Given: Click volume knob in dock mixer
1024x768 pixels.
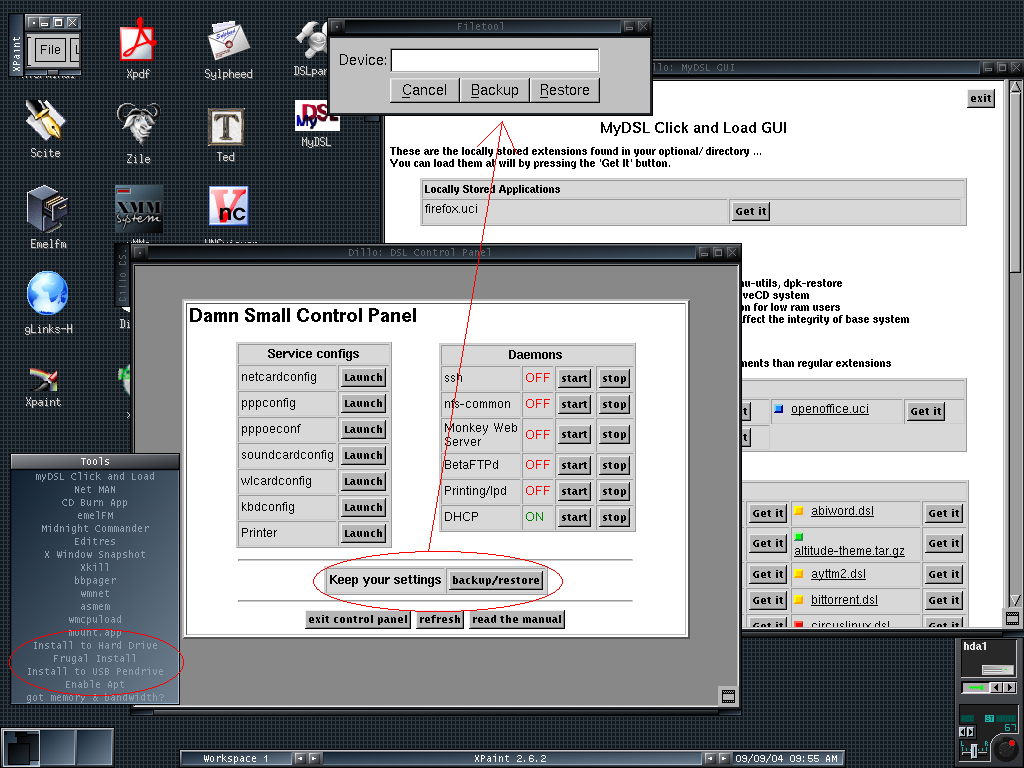Looking at the screenshot, I should [1005, 748].
